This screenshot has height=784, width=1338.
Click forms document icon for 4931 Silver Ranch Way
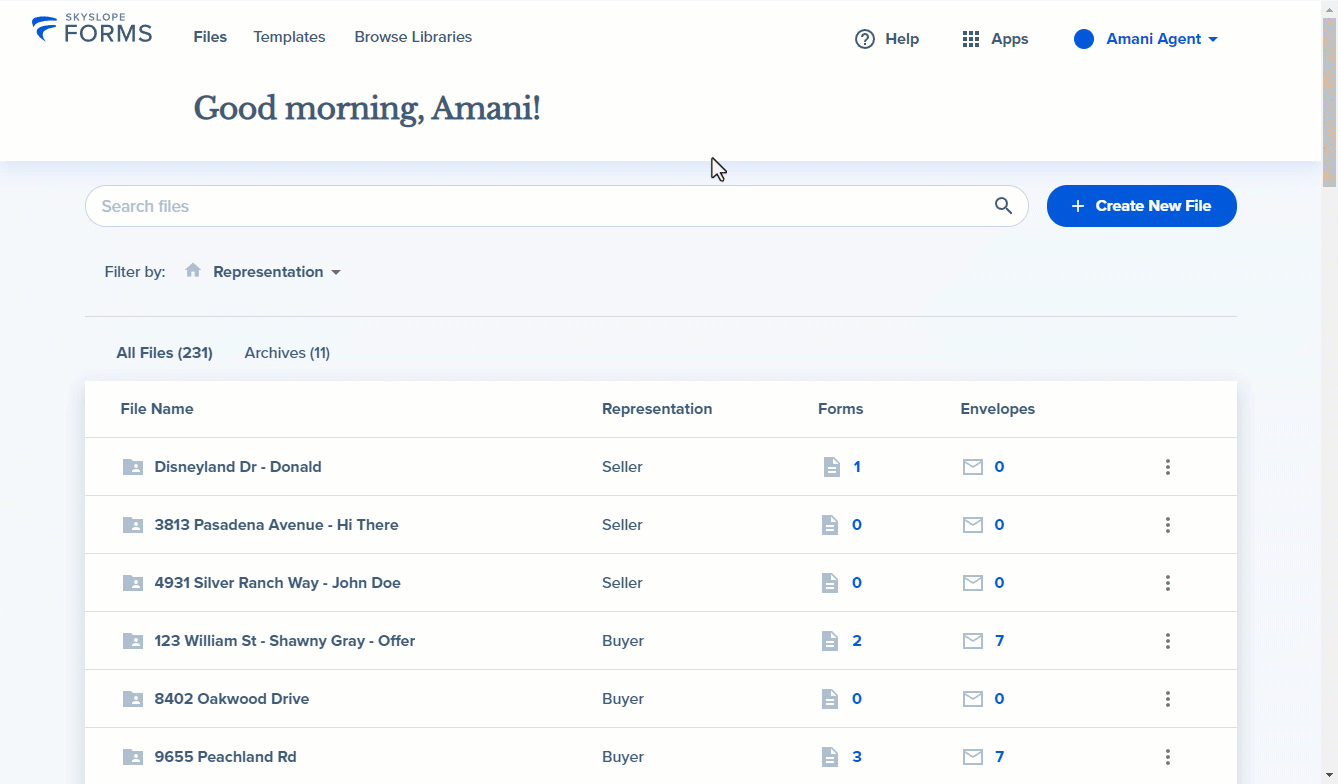[830, 583]
